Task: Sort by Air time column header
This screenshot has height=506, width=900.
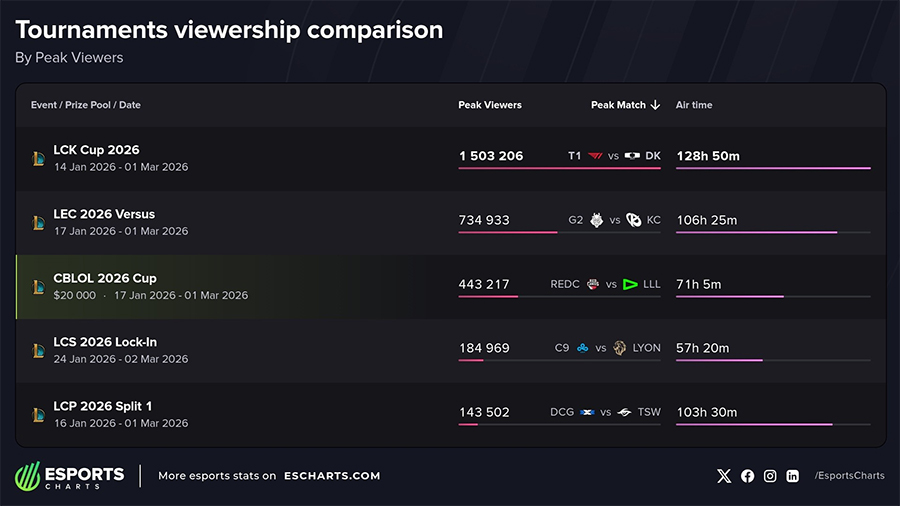Action: click(x=694, y=105)
